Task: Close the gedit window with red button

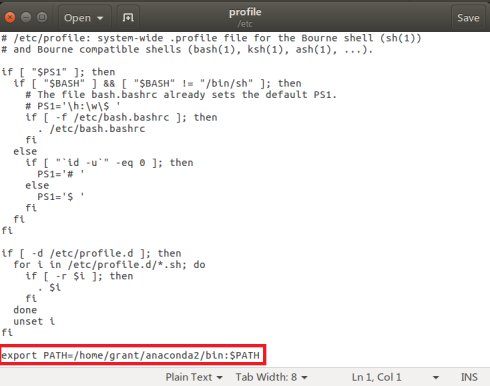Action: click(10, 17)
